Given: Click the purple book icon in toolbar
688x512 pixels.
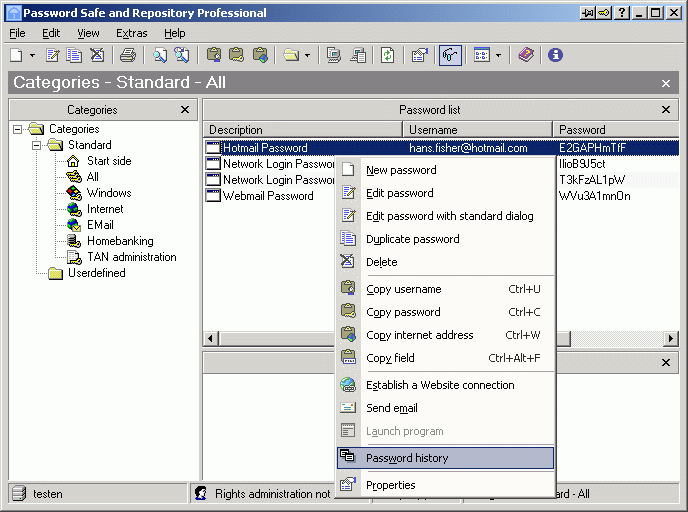Looking at the screenshot, I should coord(526,55).
